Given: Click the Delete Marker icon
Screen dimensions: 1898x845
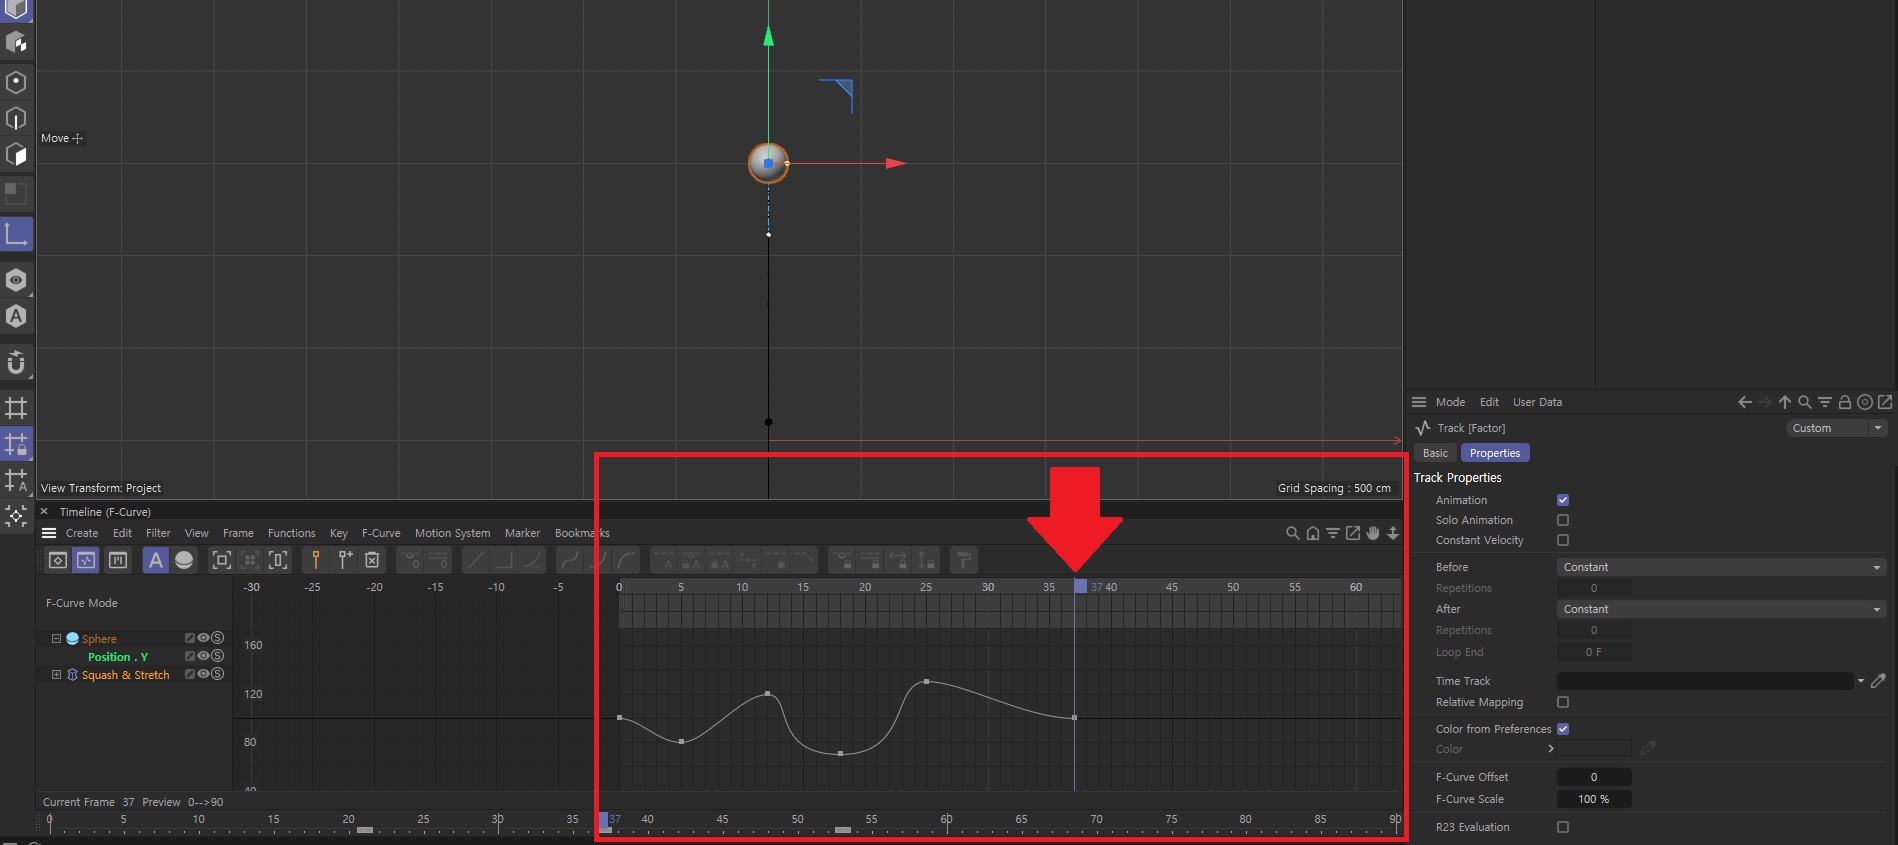Looking at the screenshot, I should [x=372, y=560].
